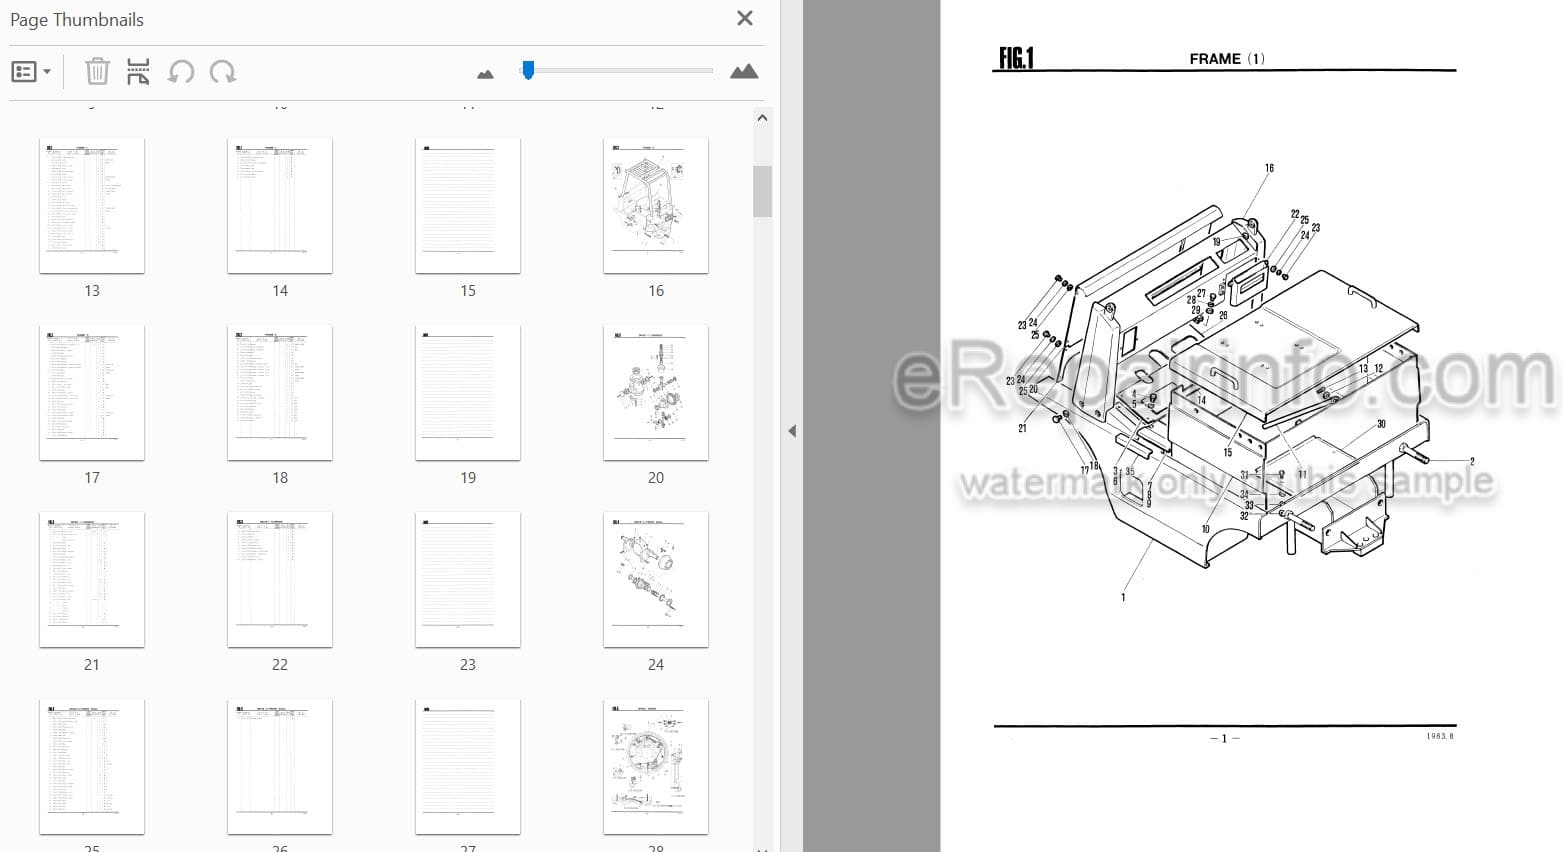Click the delete pages trash icon
The height and width of the screenshot is (852, 1563).
click(x=97, y=72)
